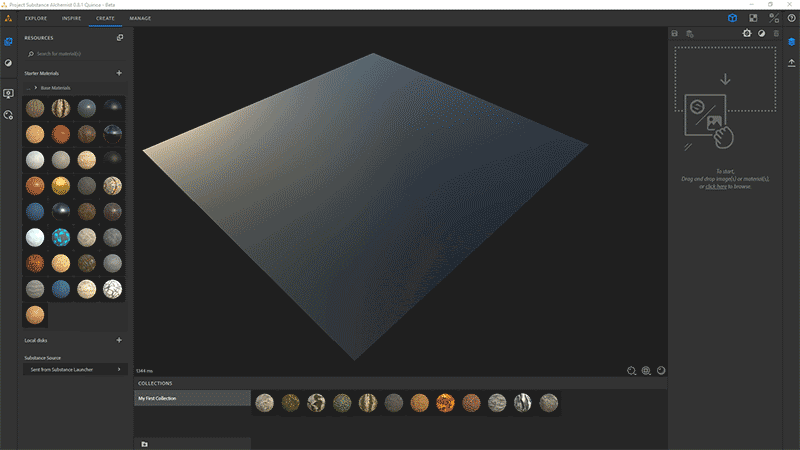The image size is (800, 450).
Task: Click in the Search for material(s) field
Action: coord(75,54)
